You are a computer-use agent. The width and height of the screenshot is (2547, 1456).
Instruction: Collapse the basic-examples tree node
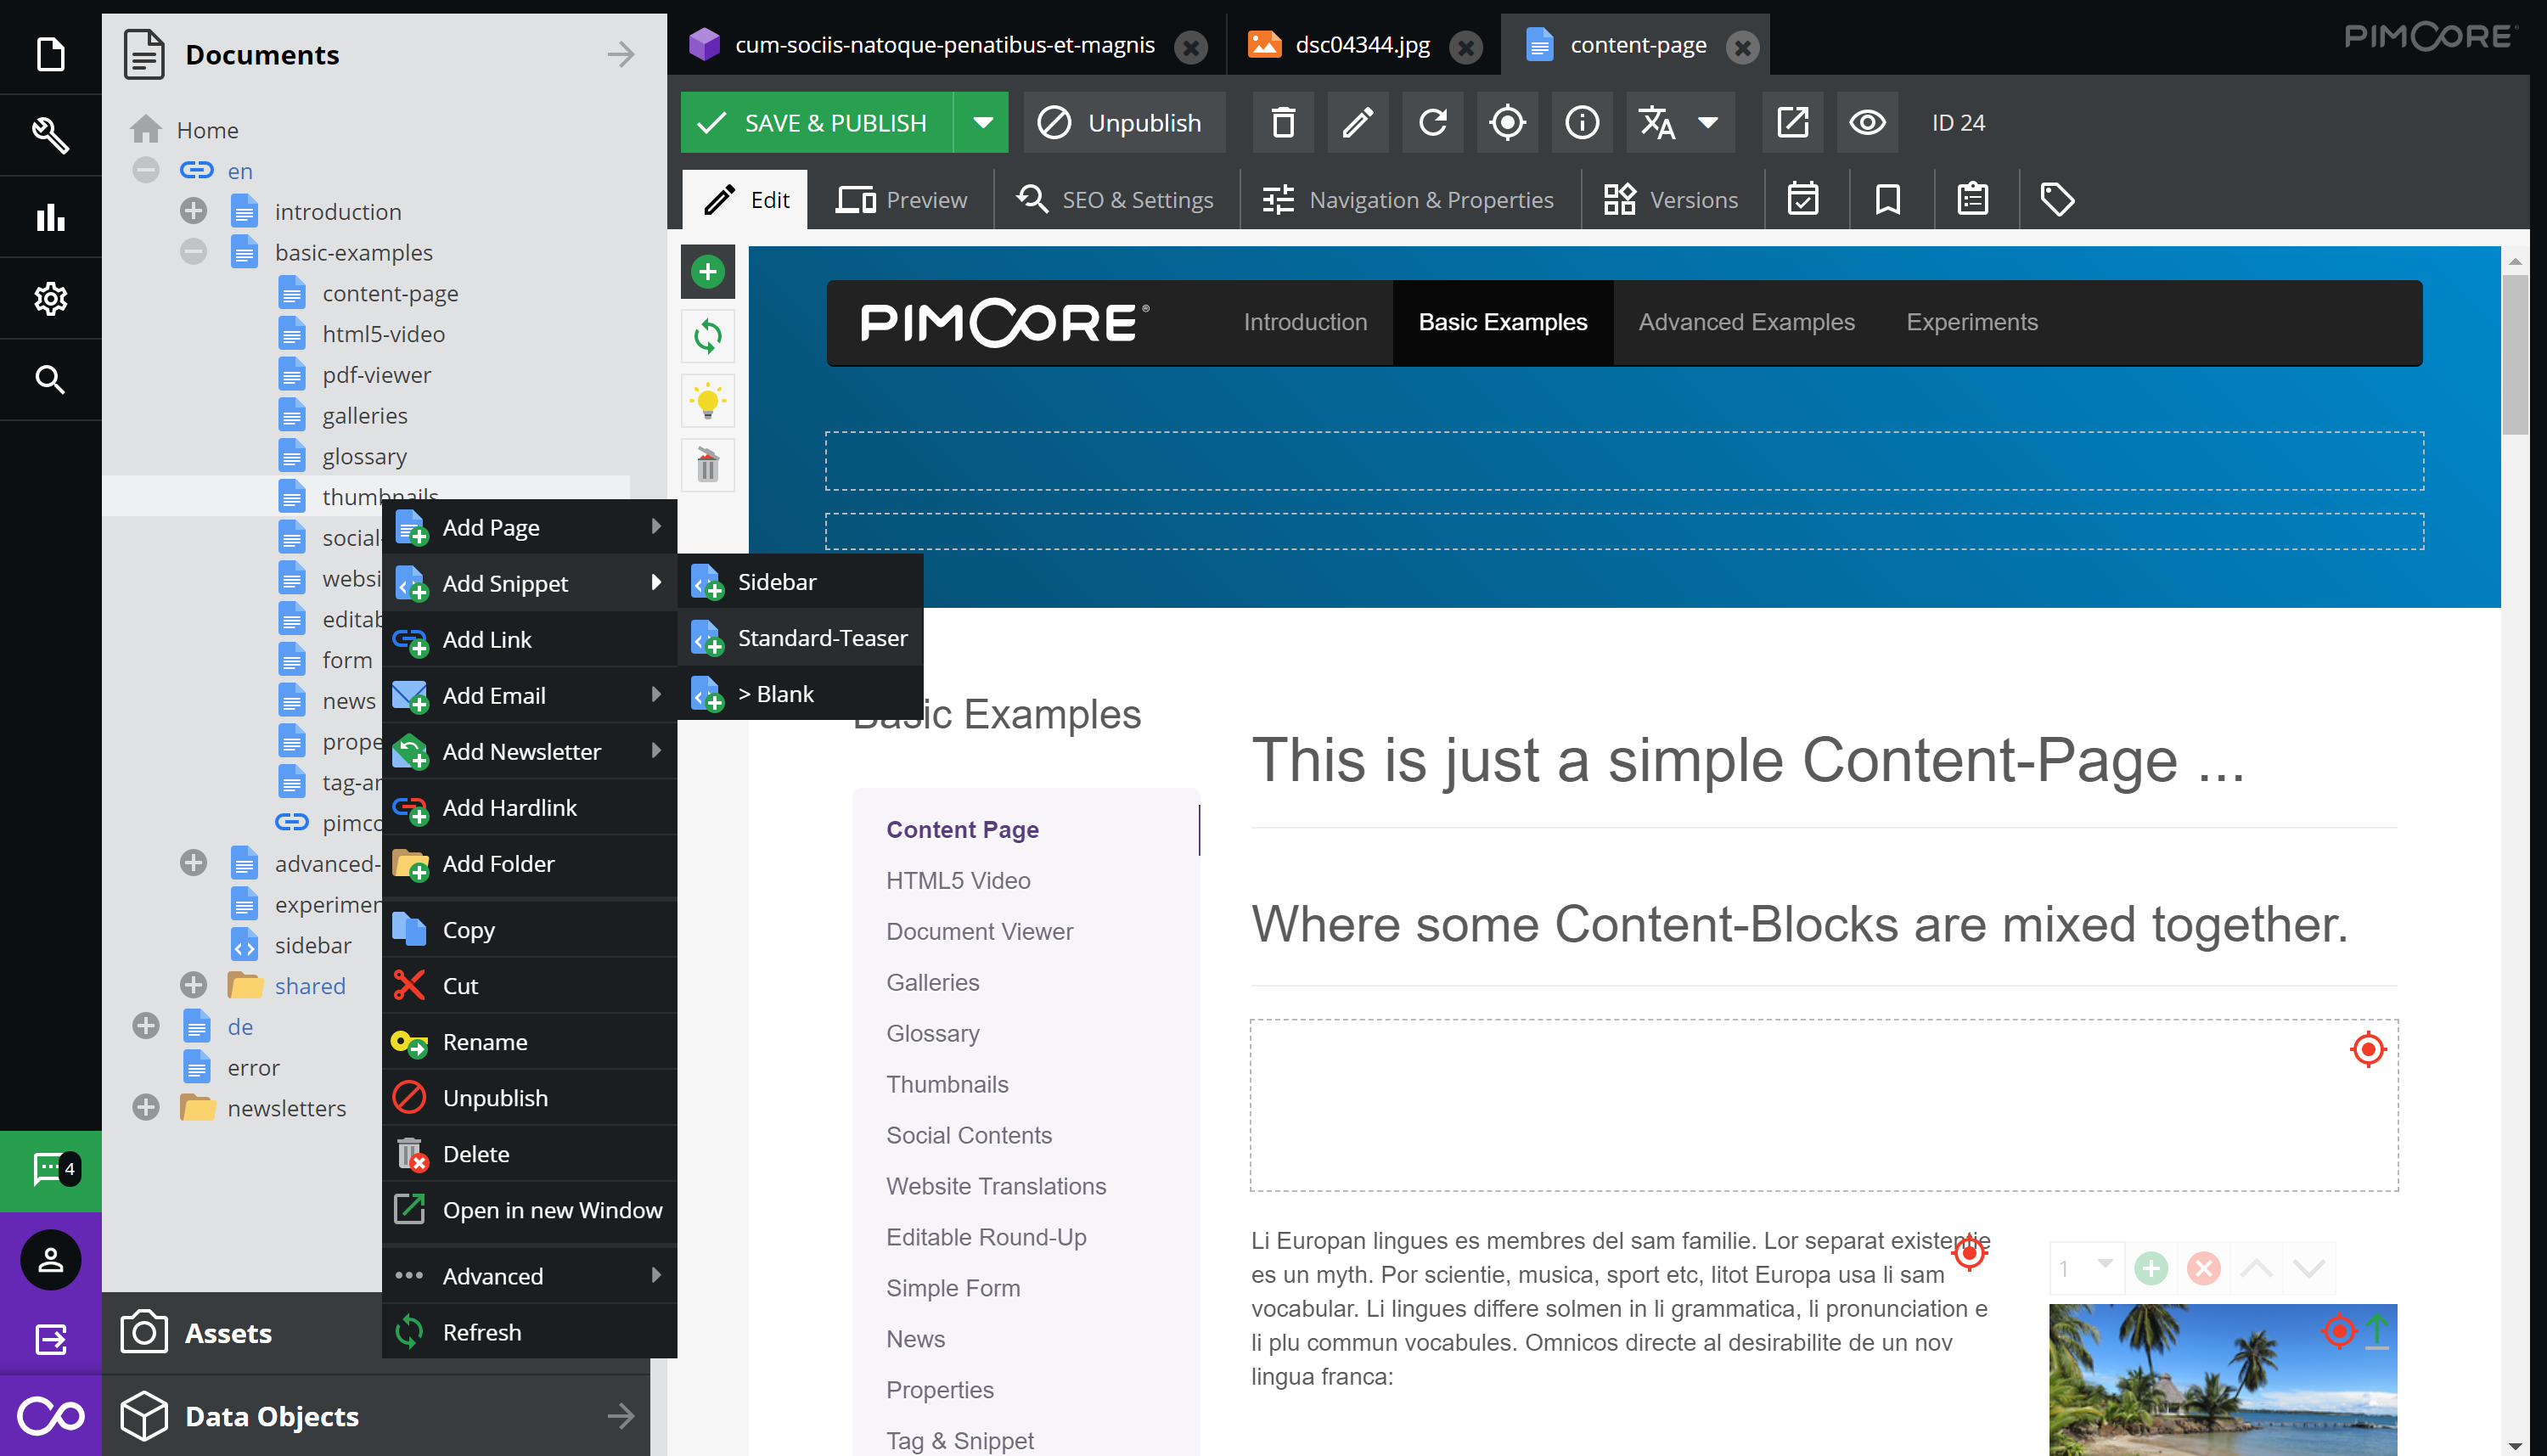(193, 252)
